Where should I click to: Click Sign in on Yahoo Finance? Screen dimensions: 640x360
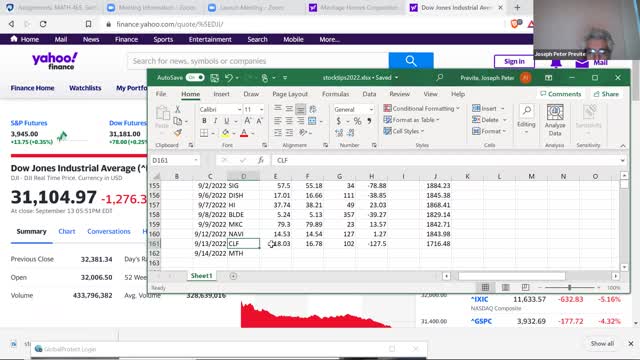[x=514, y=62]
